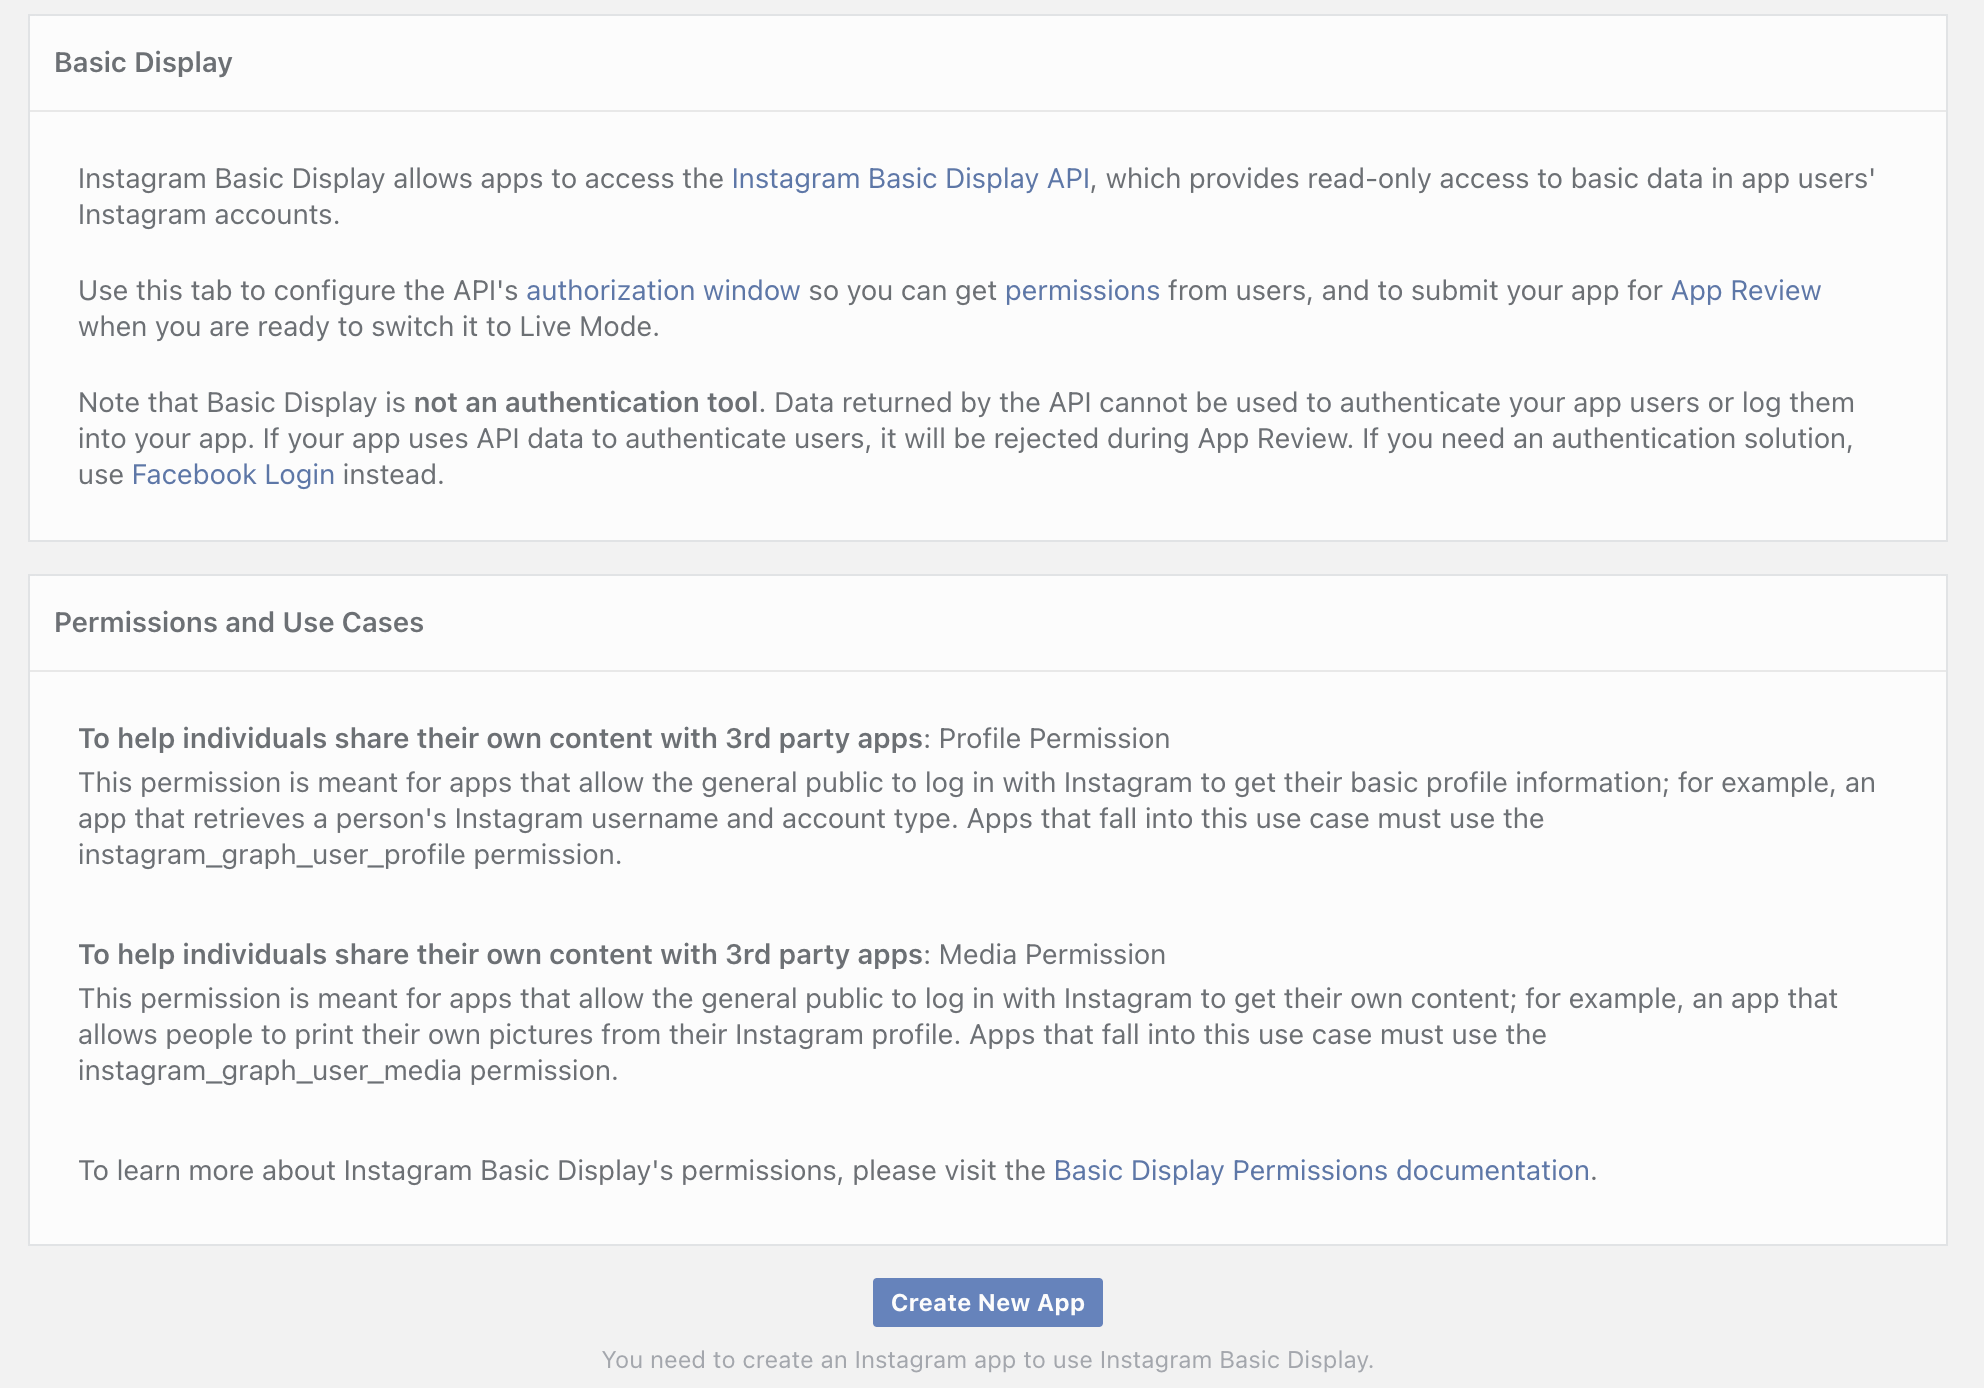The width and height of the screenshot is (1984, 1388).
Task: Click the Permissions and Use Cases heading
Action: pyautogui.click(x=239, y=622)
